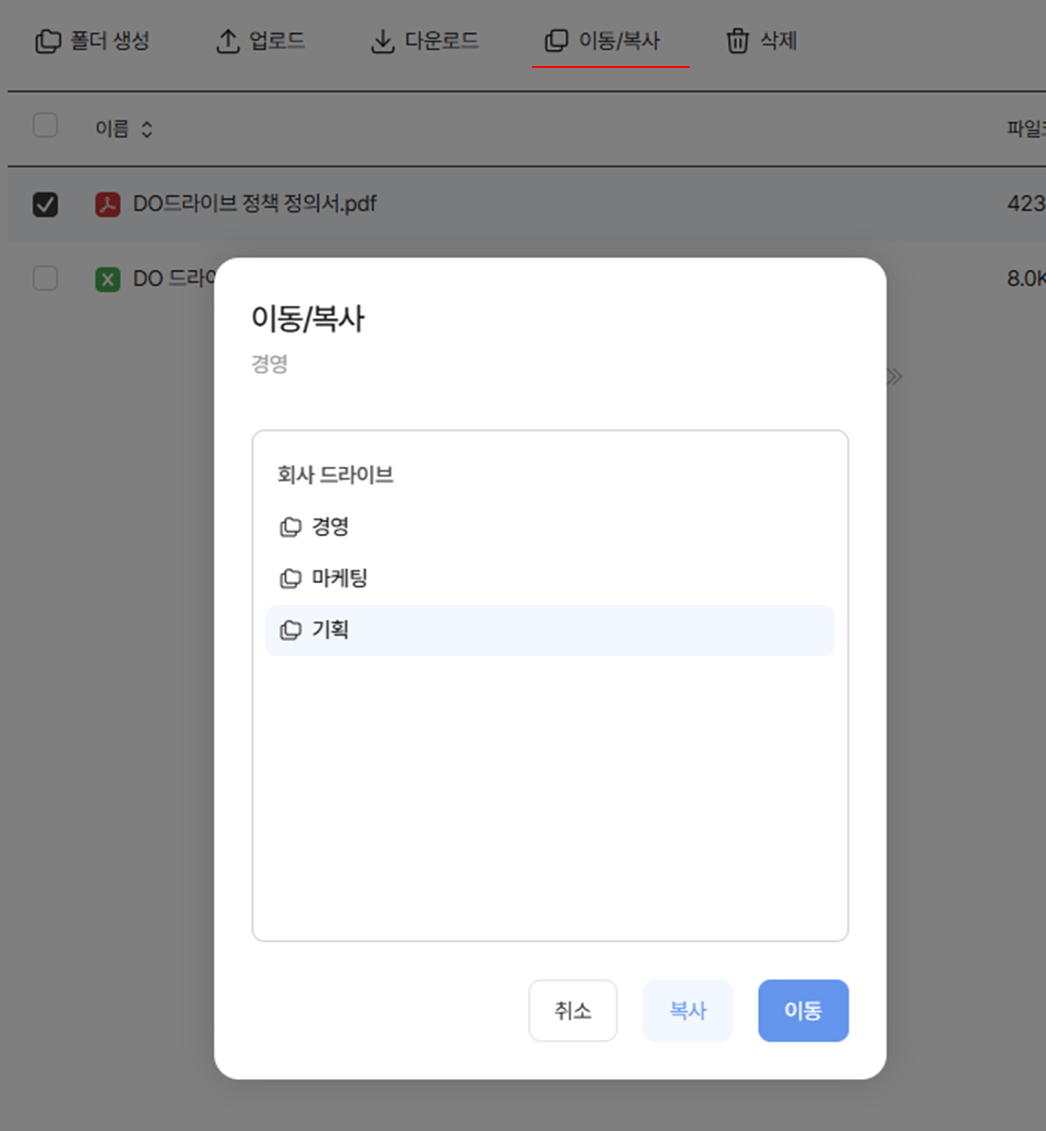Open the DO드라이브 정책 정의서.pdf file name
The width and height of the screenshot is (1046, 1131).
tap(254, 204)
